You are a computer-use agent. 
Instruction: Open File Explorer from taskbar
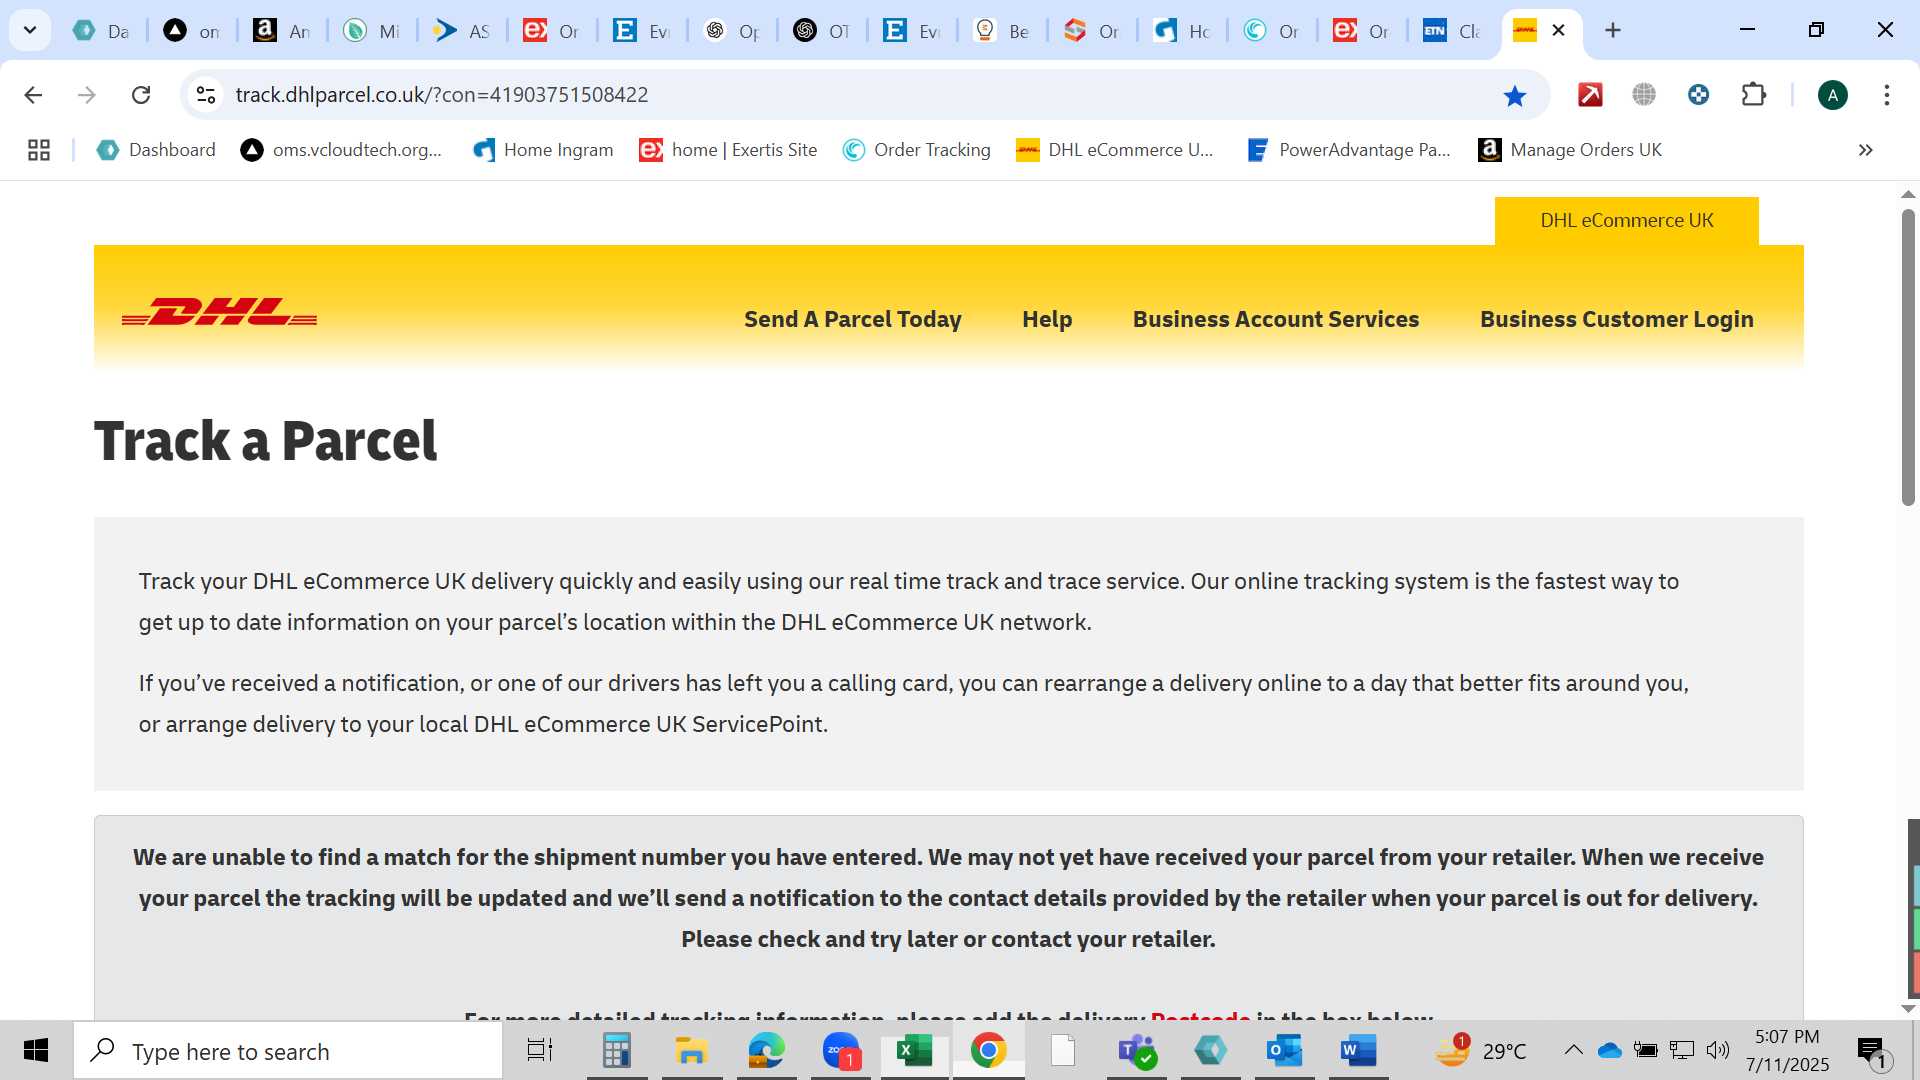pyautogui.click(x=691, y=1050)
